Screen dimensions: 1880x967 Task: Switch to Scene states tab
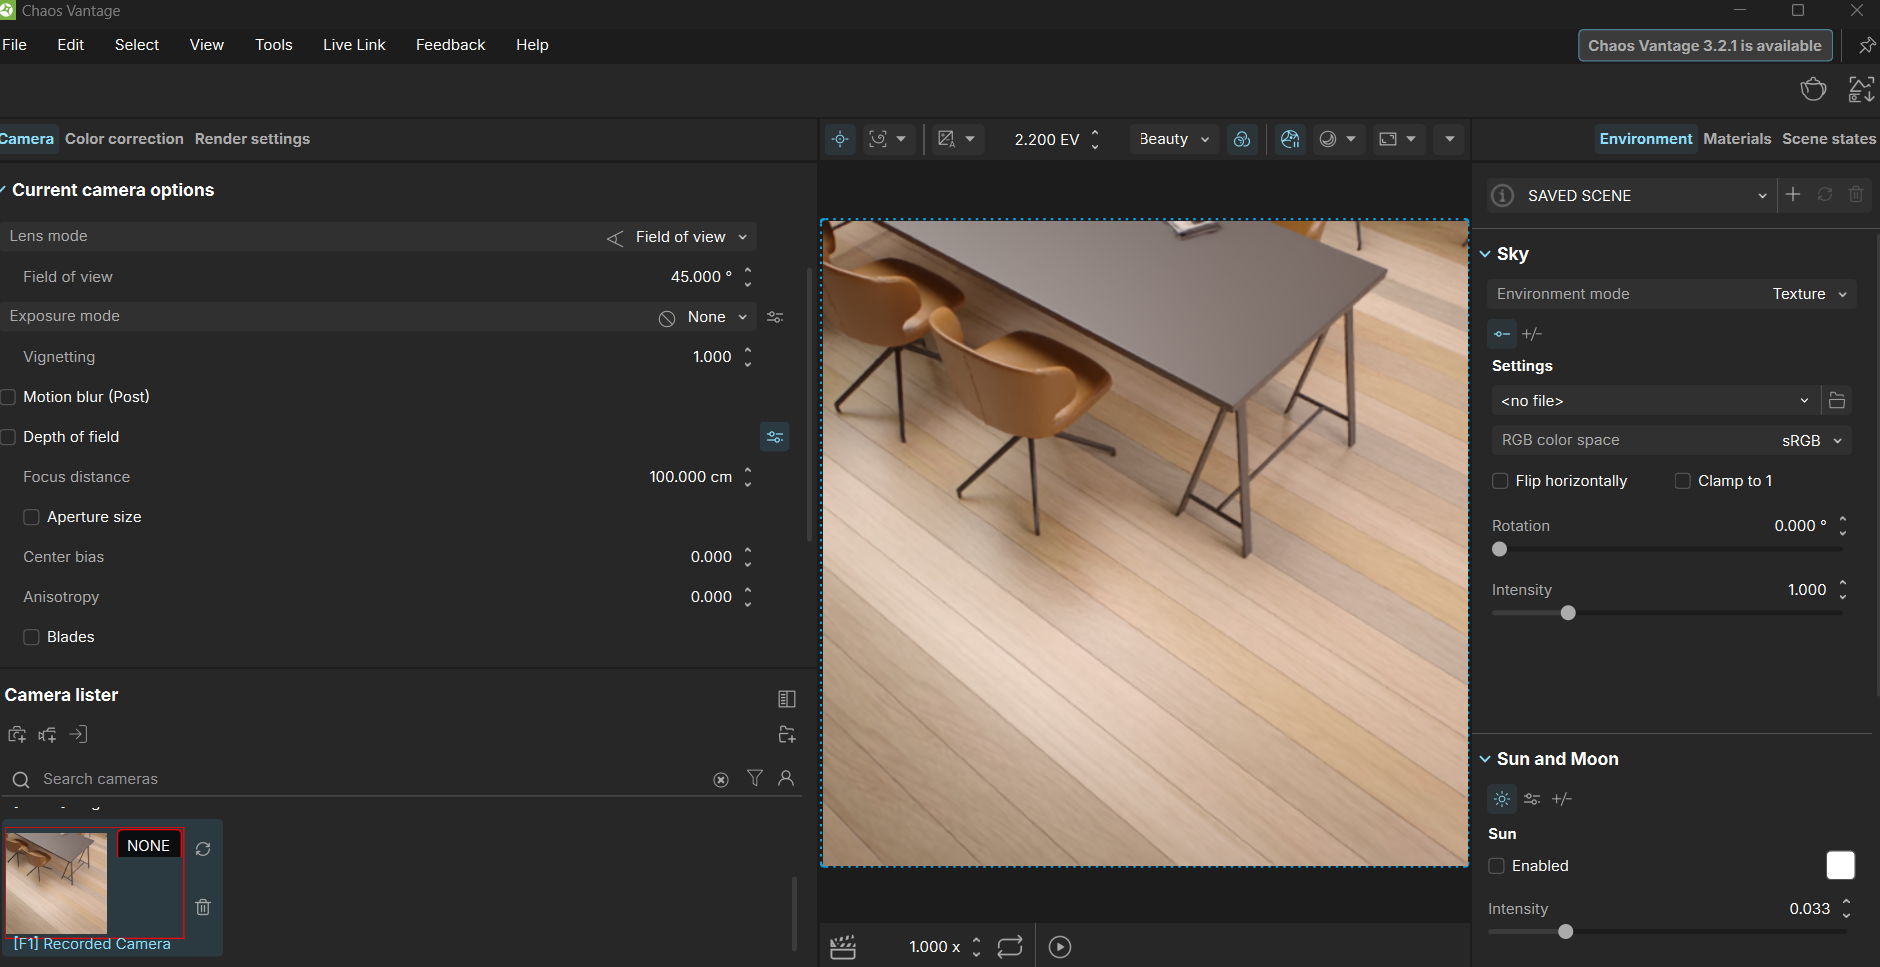(1829, 139)
